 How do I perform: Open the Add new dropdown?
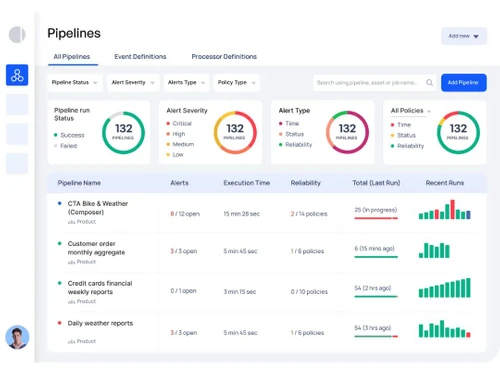click(464, 36)
